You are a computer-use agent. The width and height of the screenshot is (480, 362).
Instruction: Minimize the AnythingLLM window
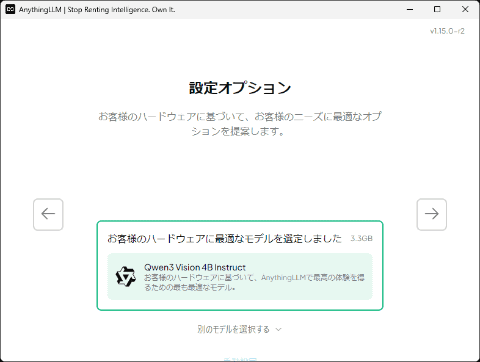click(410, 9)
